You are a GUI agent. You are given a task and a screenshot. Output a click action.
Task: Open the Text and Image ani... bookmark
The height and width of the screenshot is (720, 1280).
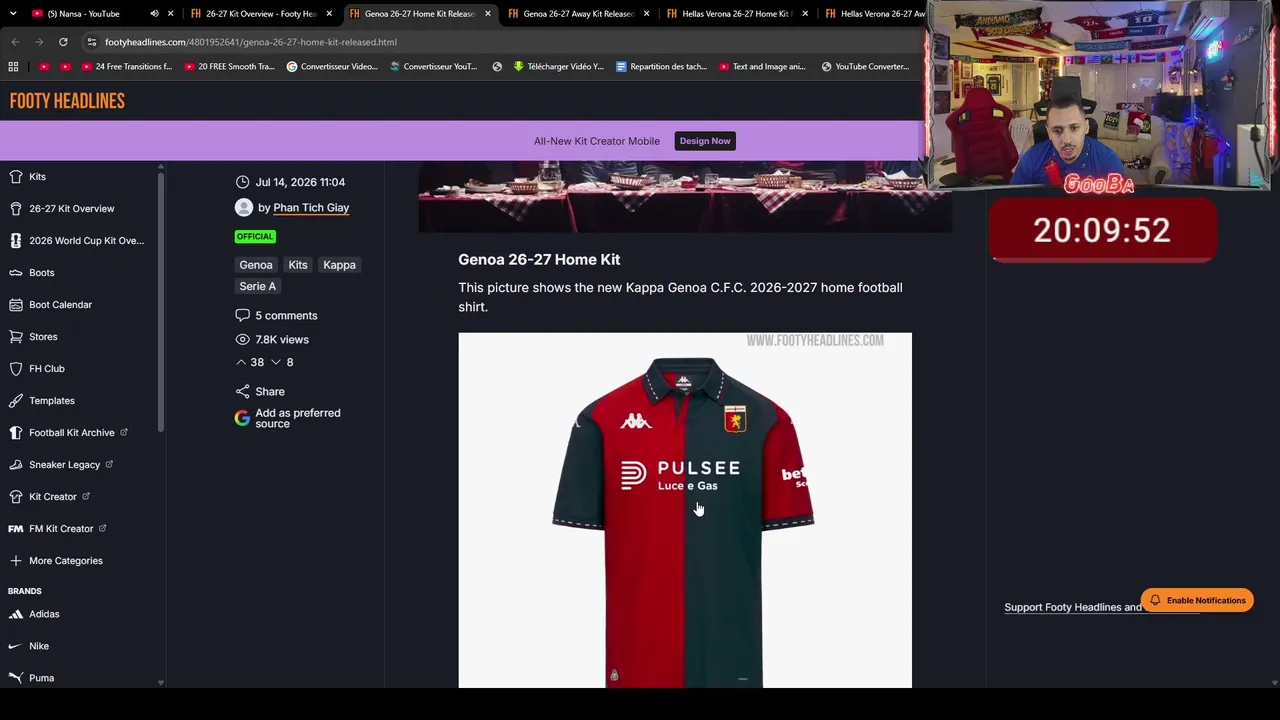762,67
